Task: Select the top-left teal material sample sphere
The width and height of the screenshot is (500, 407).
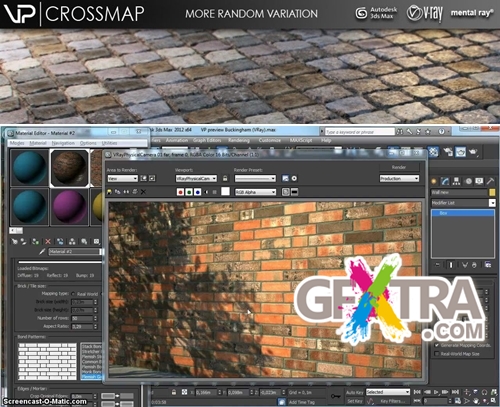Action: [29, 168]
